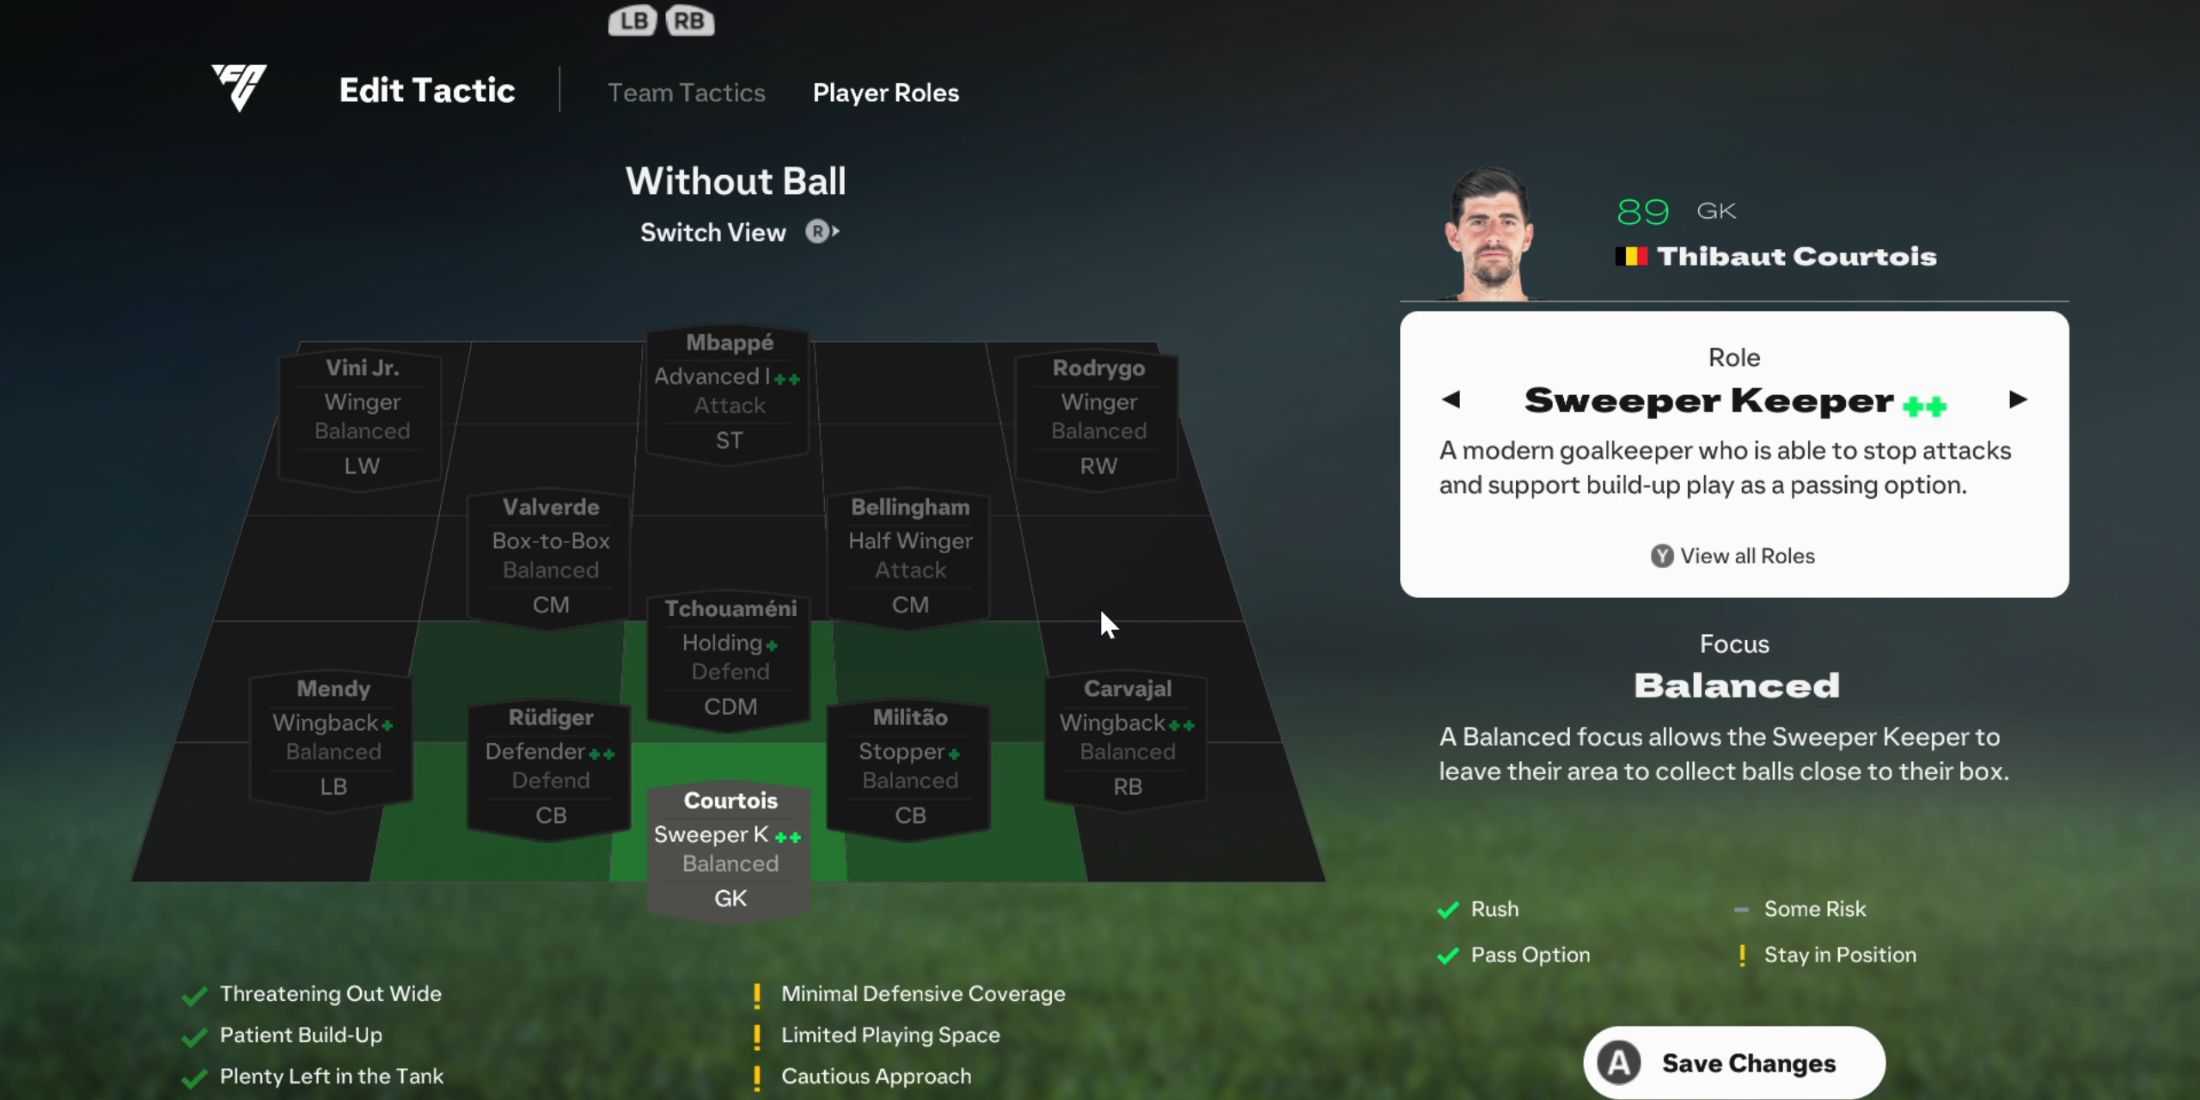Viewport: 2200px width, 1100px height.
Task: Toggle Stay in Position instruction setting
Action: point(1839,955)
